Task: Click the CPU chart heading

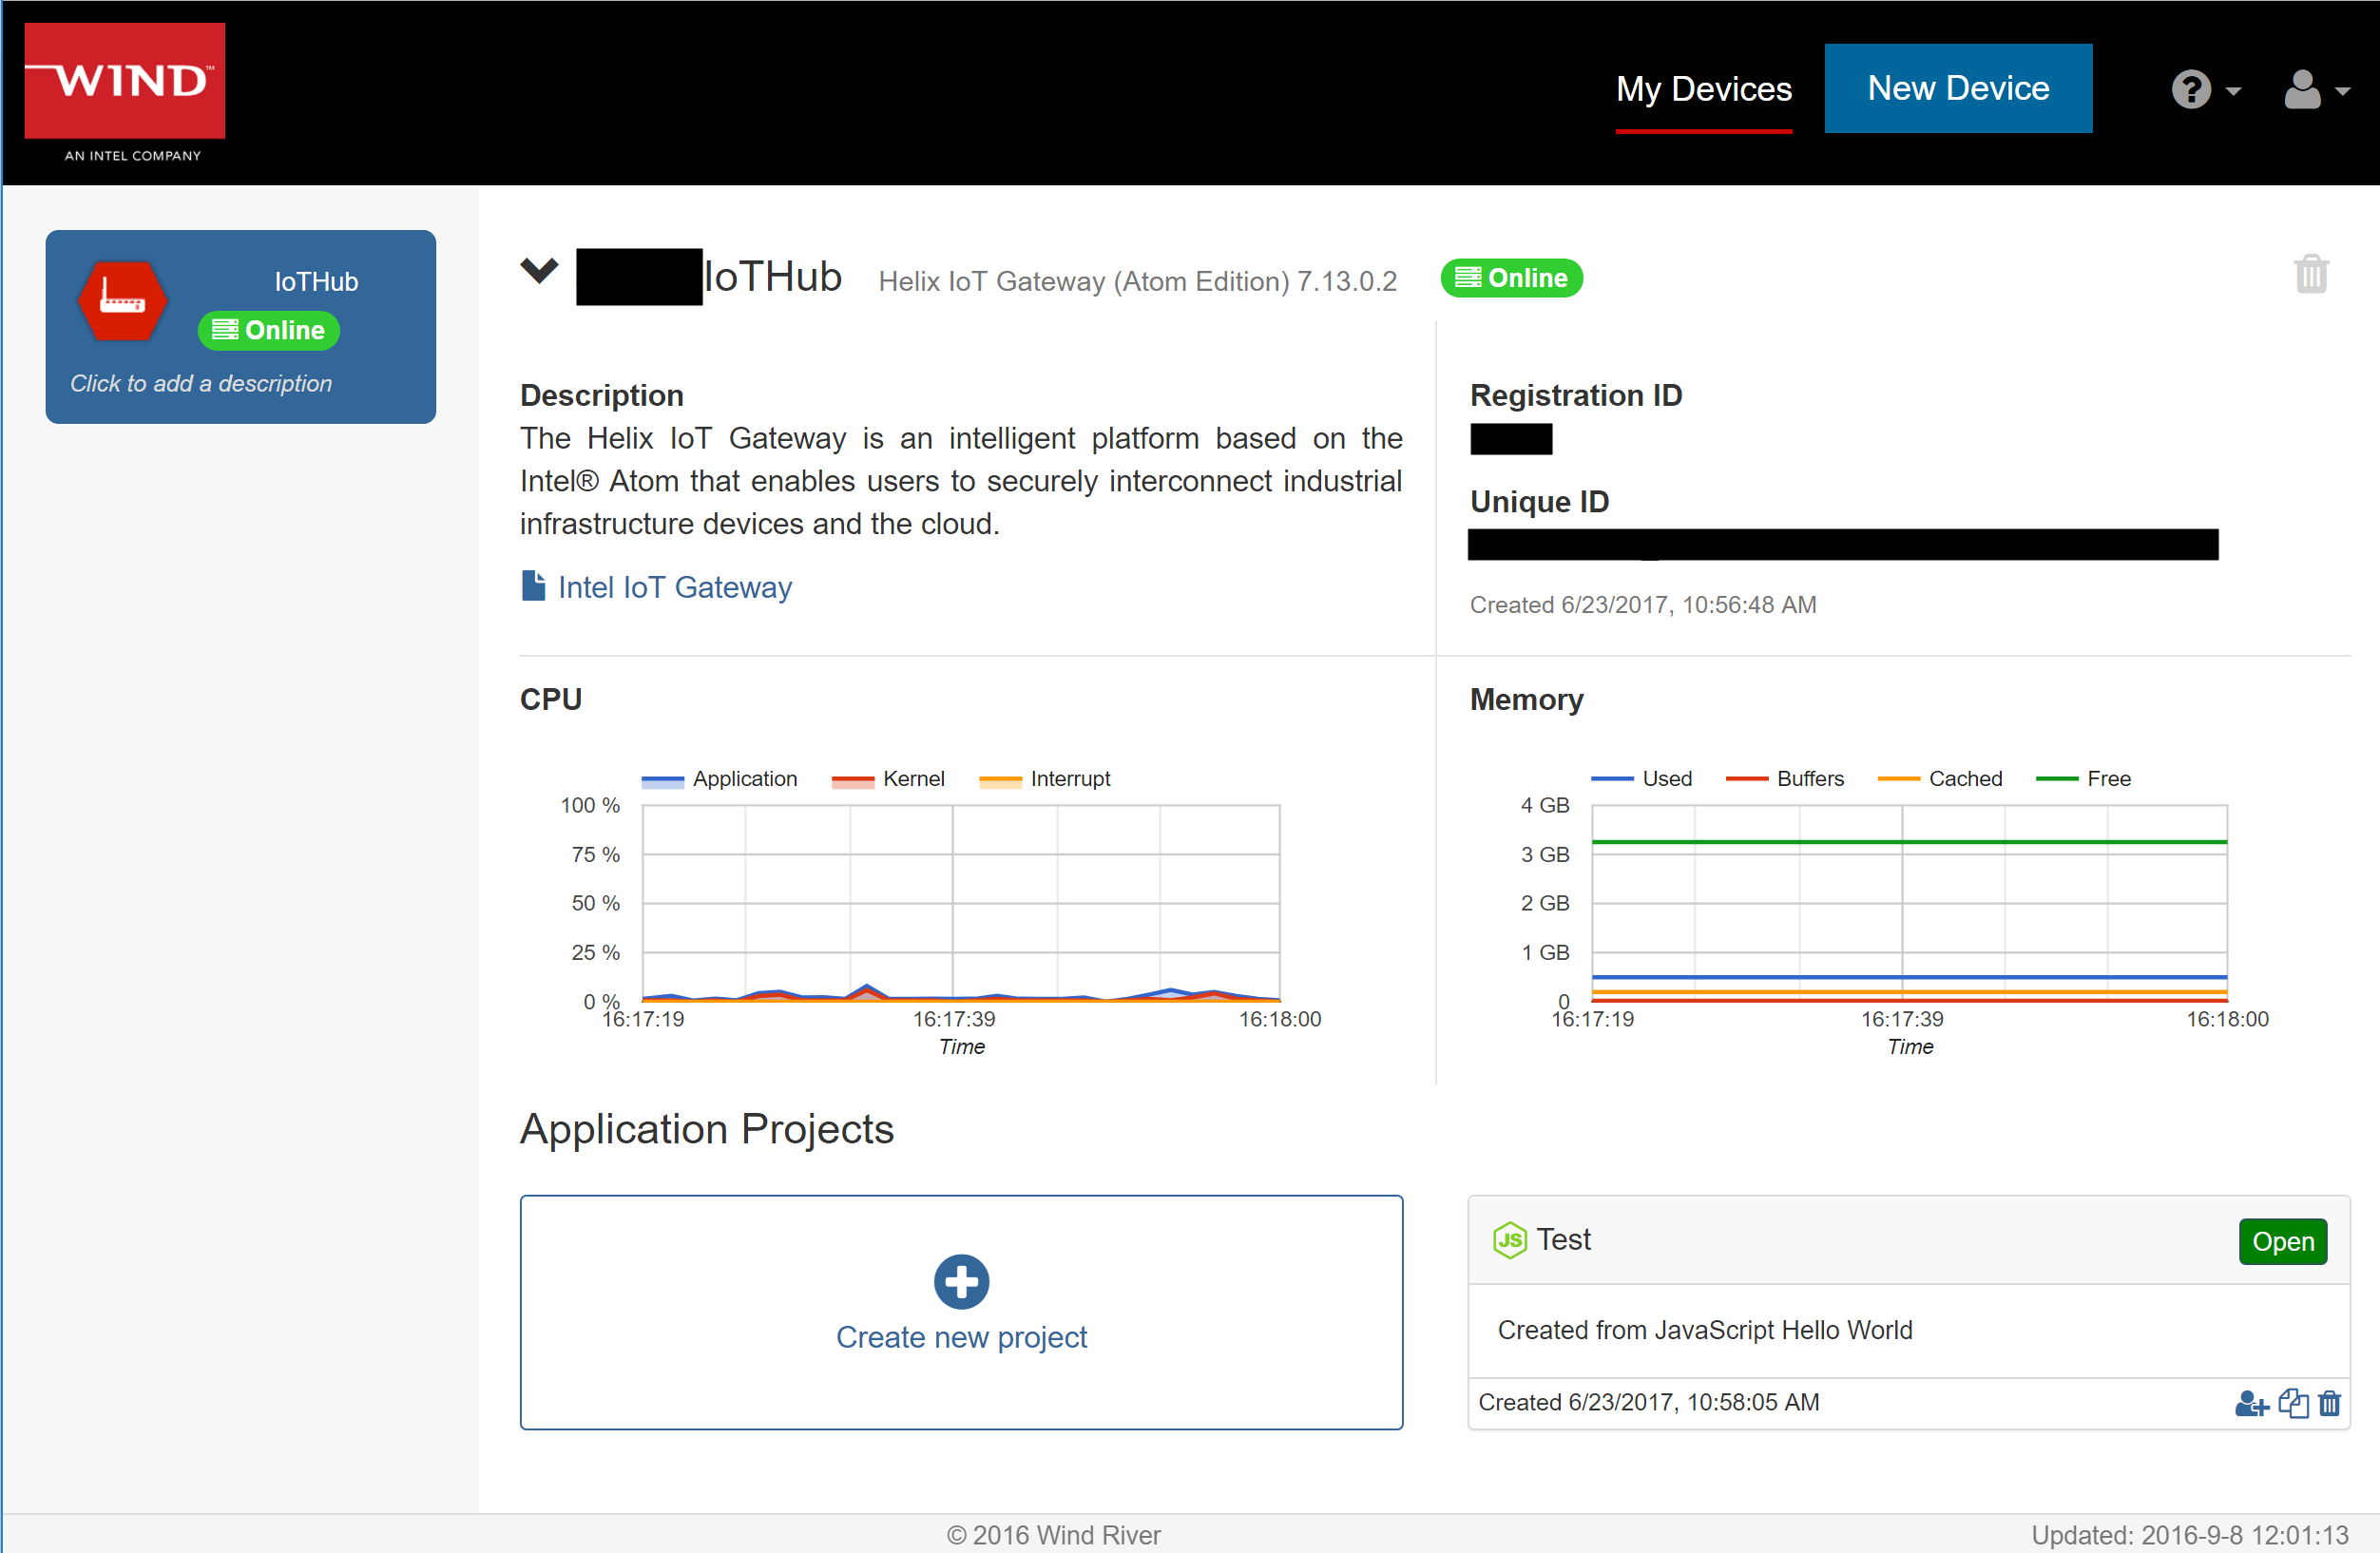Action: pyautogui.click(x=550, y=699)
